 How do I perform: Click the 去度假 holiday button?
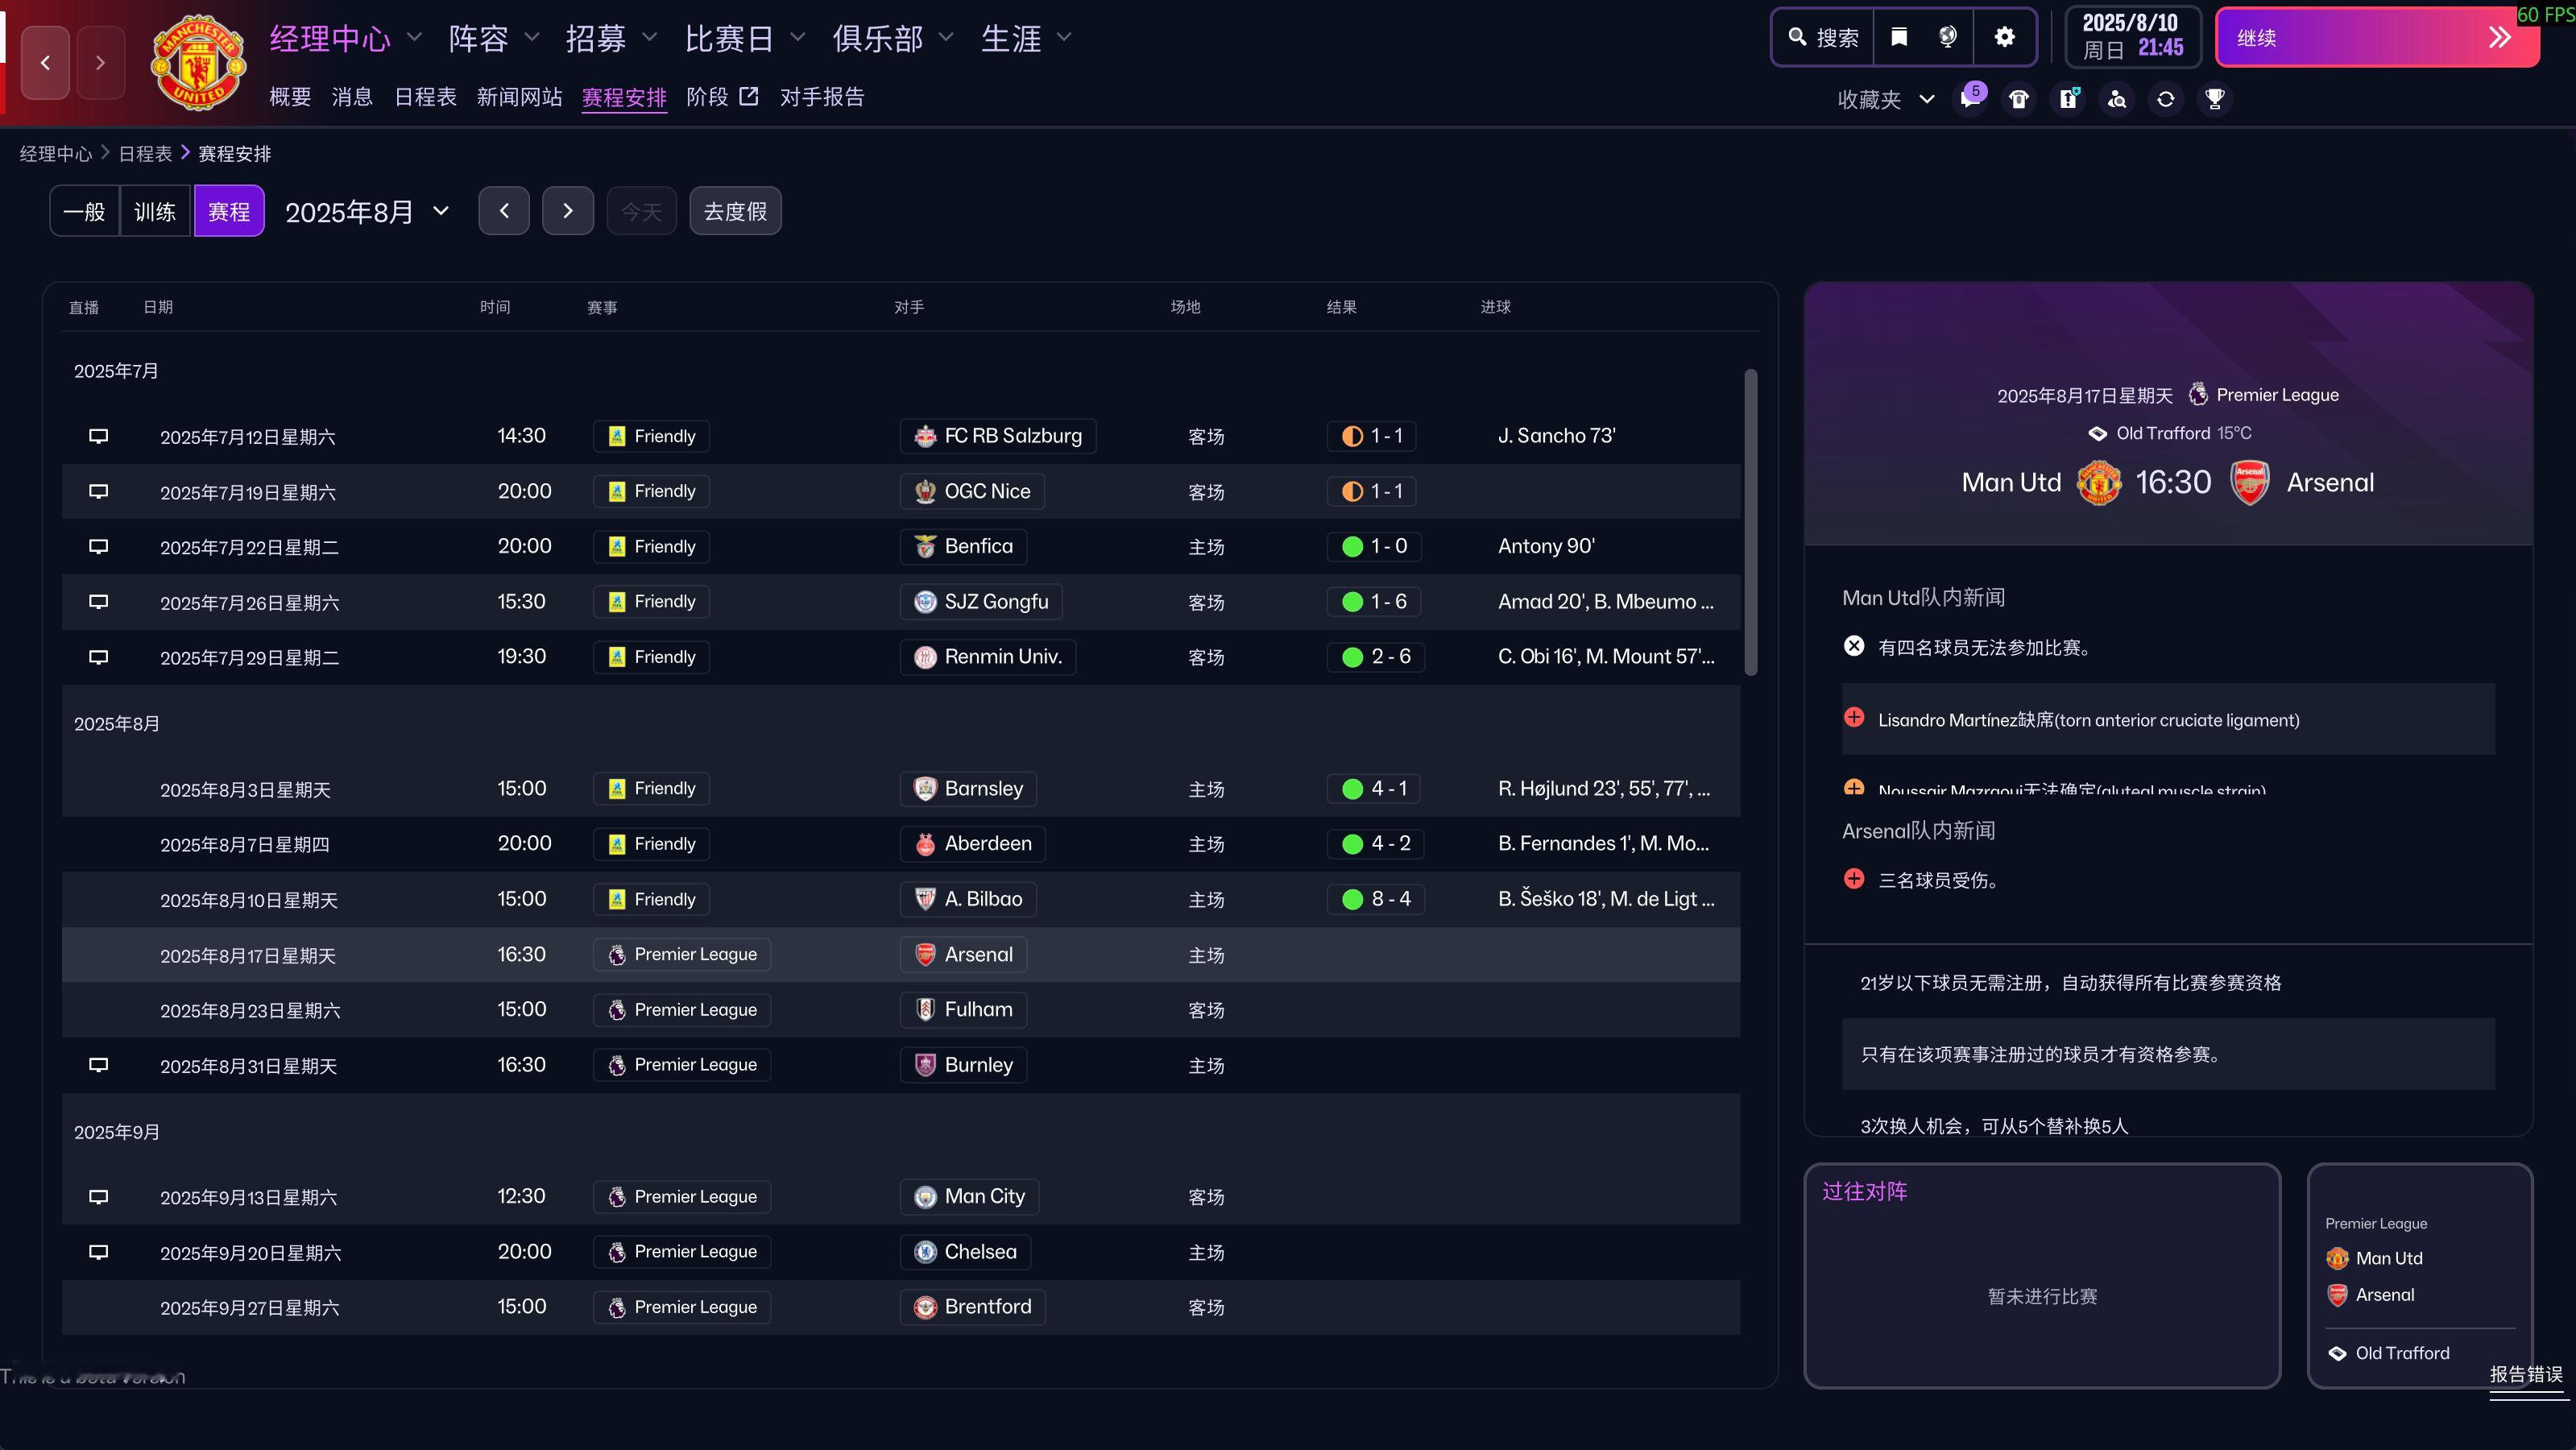[735, 211]
